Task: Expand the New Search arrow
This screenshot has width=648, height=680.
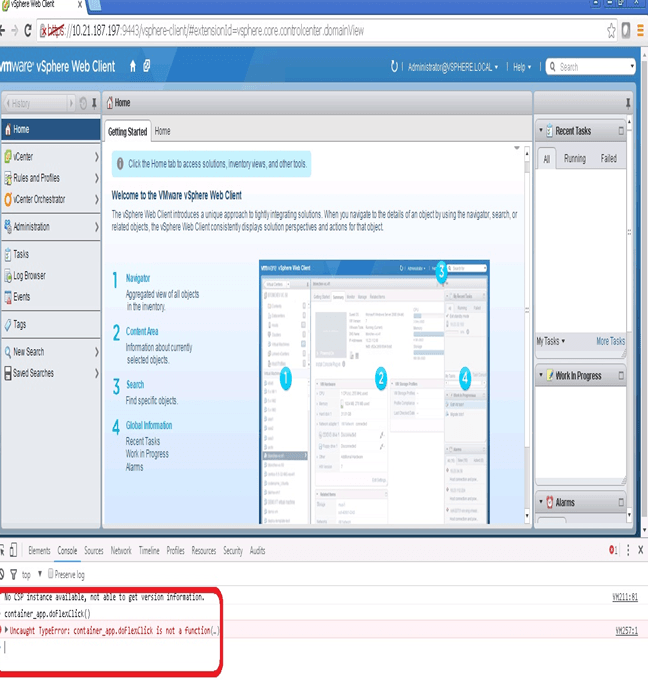Action: [x=97, y=352]
